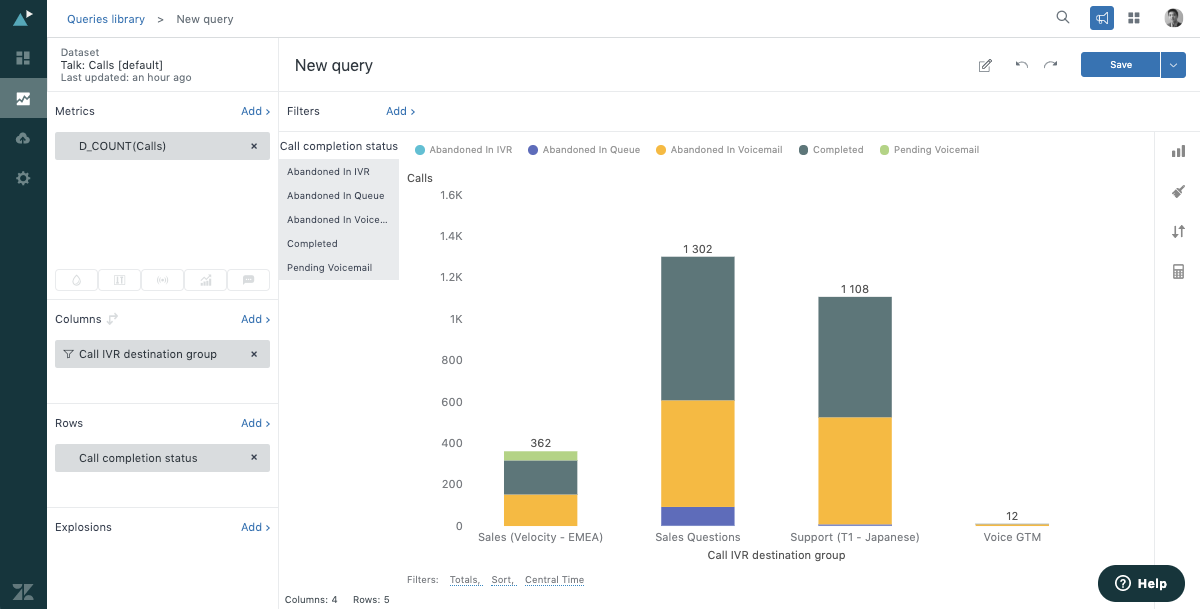Click the undo arrow icon
This screenshot has height=609, width=1200.
pos(1021,65)
